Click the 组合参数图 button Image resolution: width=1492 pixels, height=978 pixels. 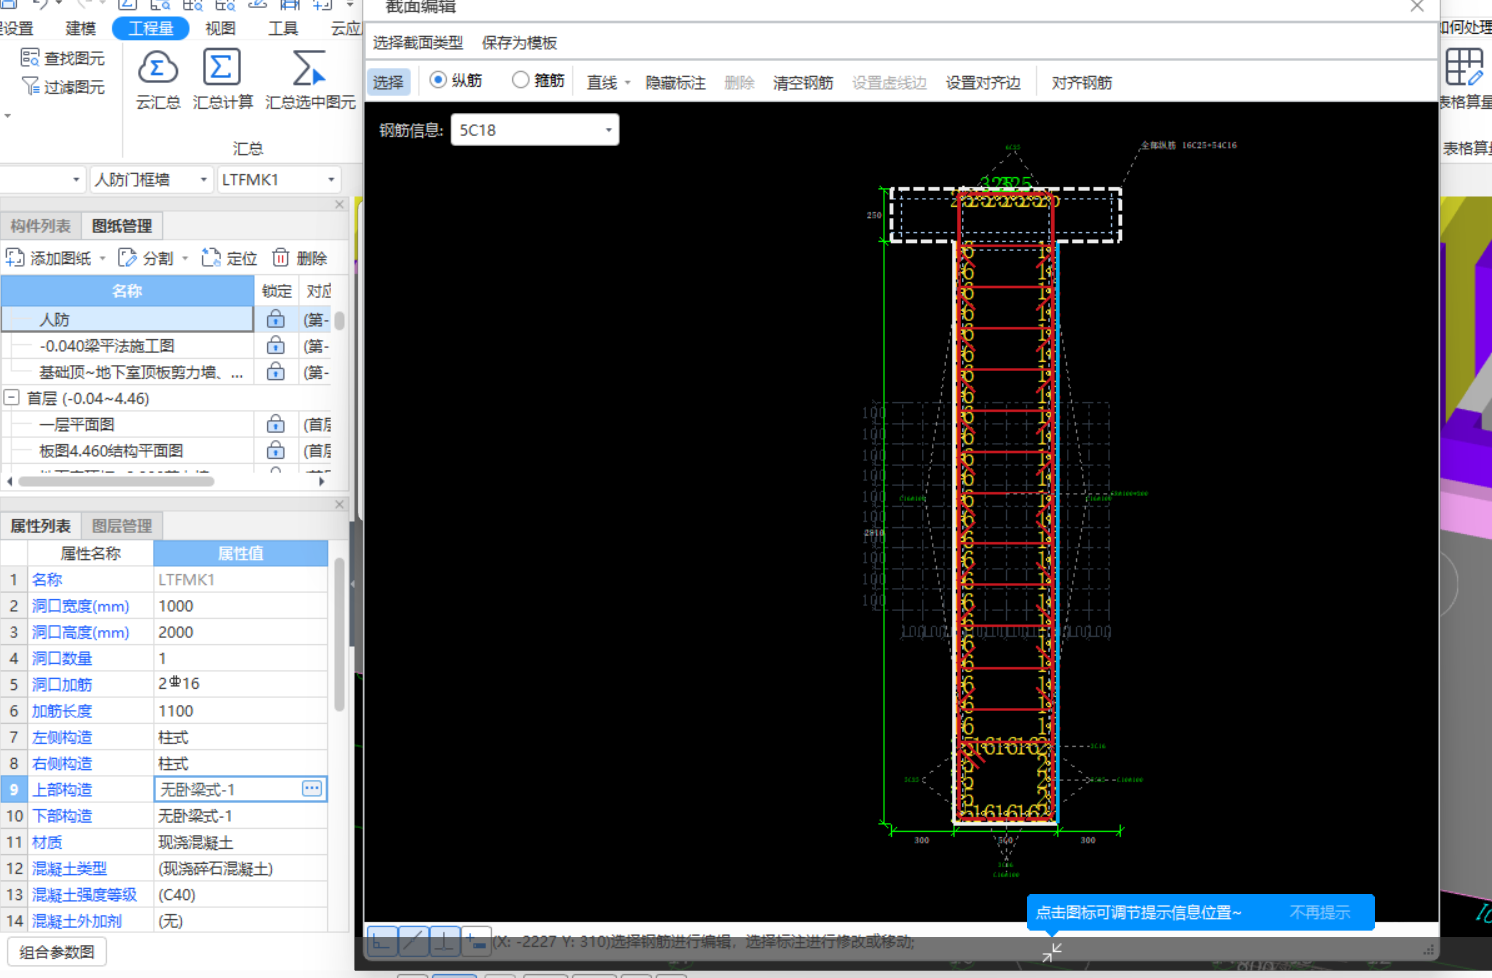[x=57, y=952]
